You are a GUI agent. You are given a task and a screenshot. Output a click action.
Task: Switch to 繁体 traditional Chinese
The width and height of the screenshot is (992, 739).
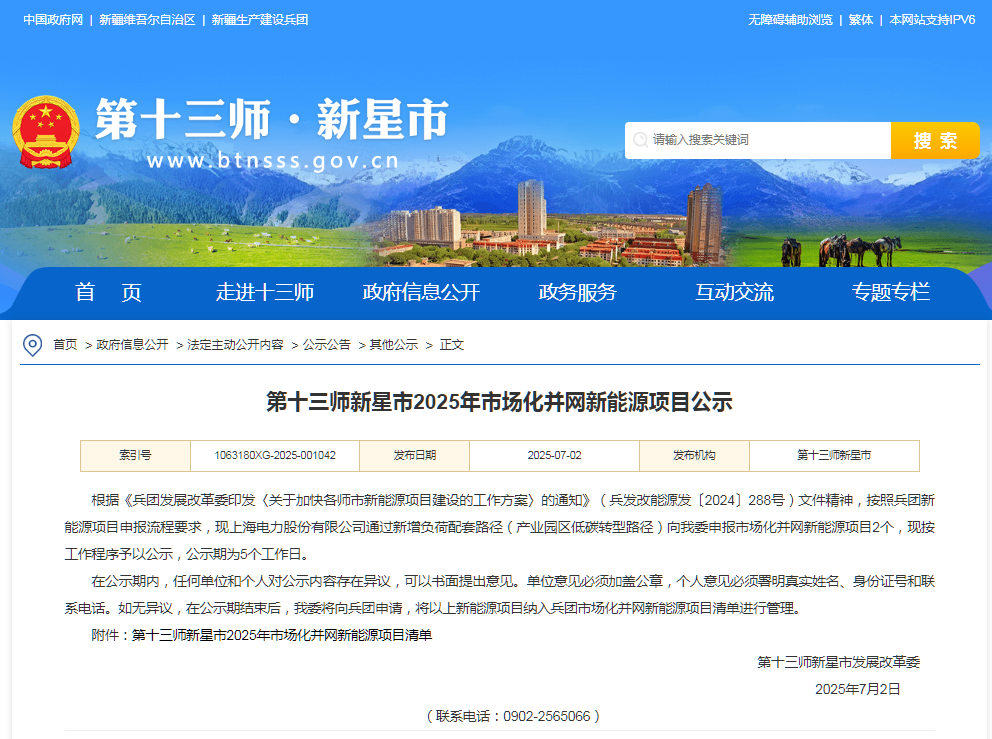coord(860,20)
